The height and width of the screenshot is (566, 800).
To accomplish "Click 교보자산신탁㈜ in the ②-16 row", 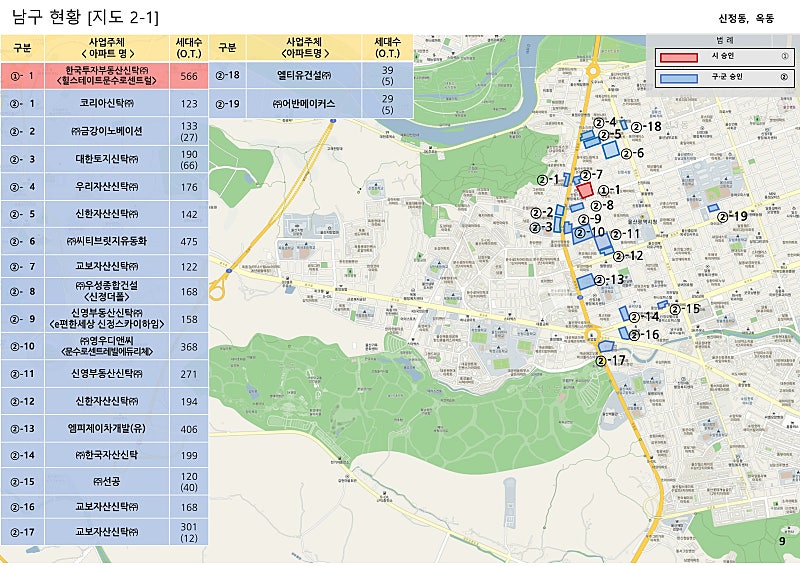I will [x=107, y=507].
